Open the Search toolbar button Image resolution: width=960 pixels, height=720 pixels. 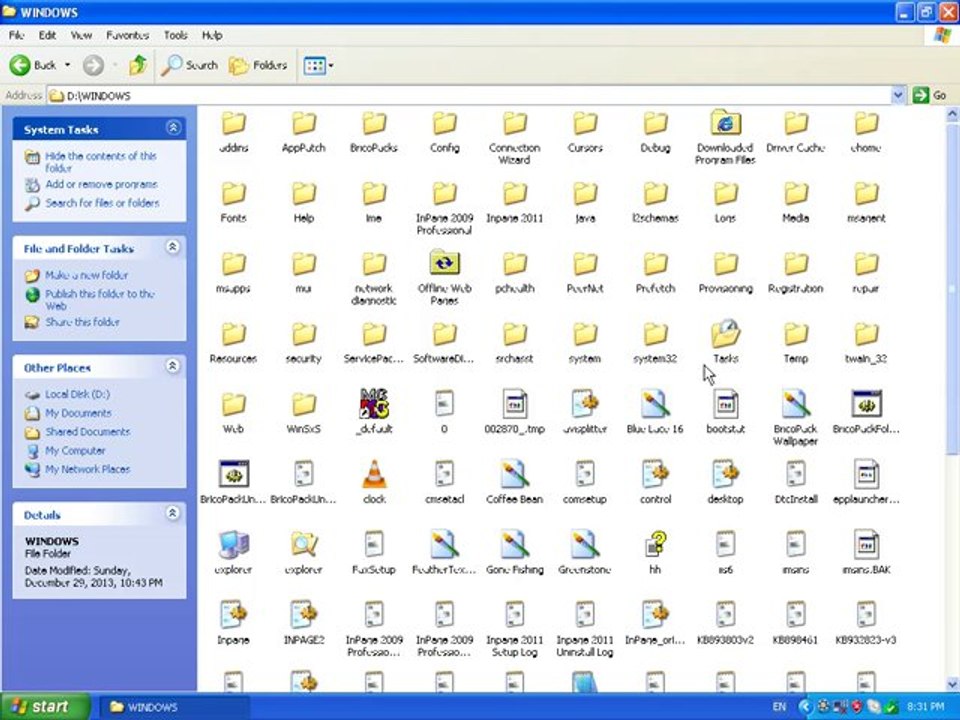(189, 65)
